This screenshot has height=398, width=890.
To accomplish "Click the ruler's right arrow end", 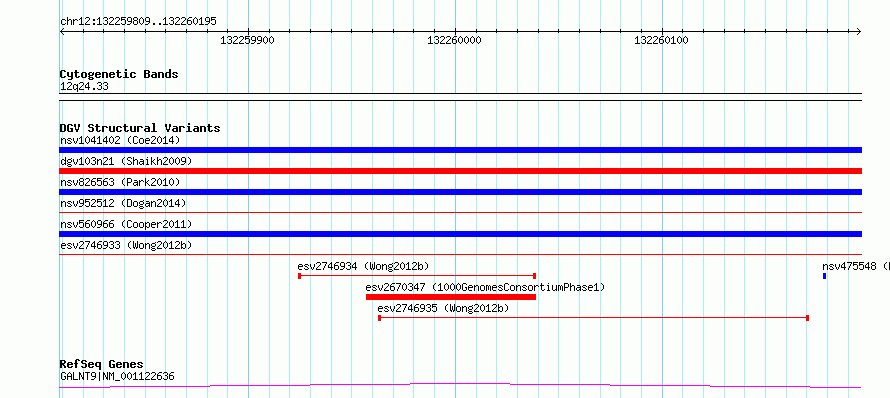I will pyautogui.click(x=859, y=31).
